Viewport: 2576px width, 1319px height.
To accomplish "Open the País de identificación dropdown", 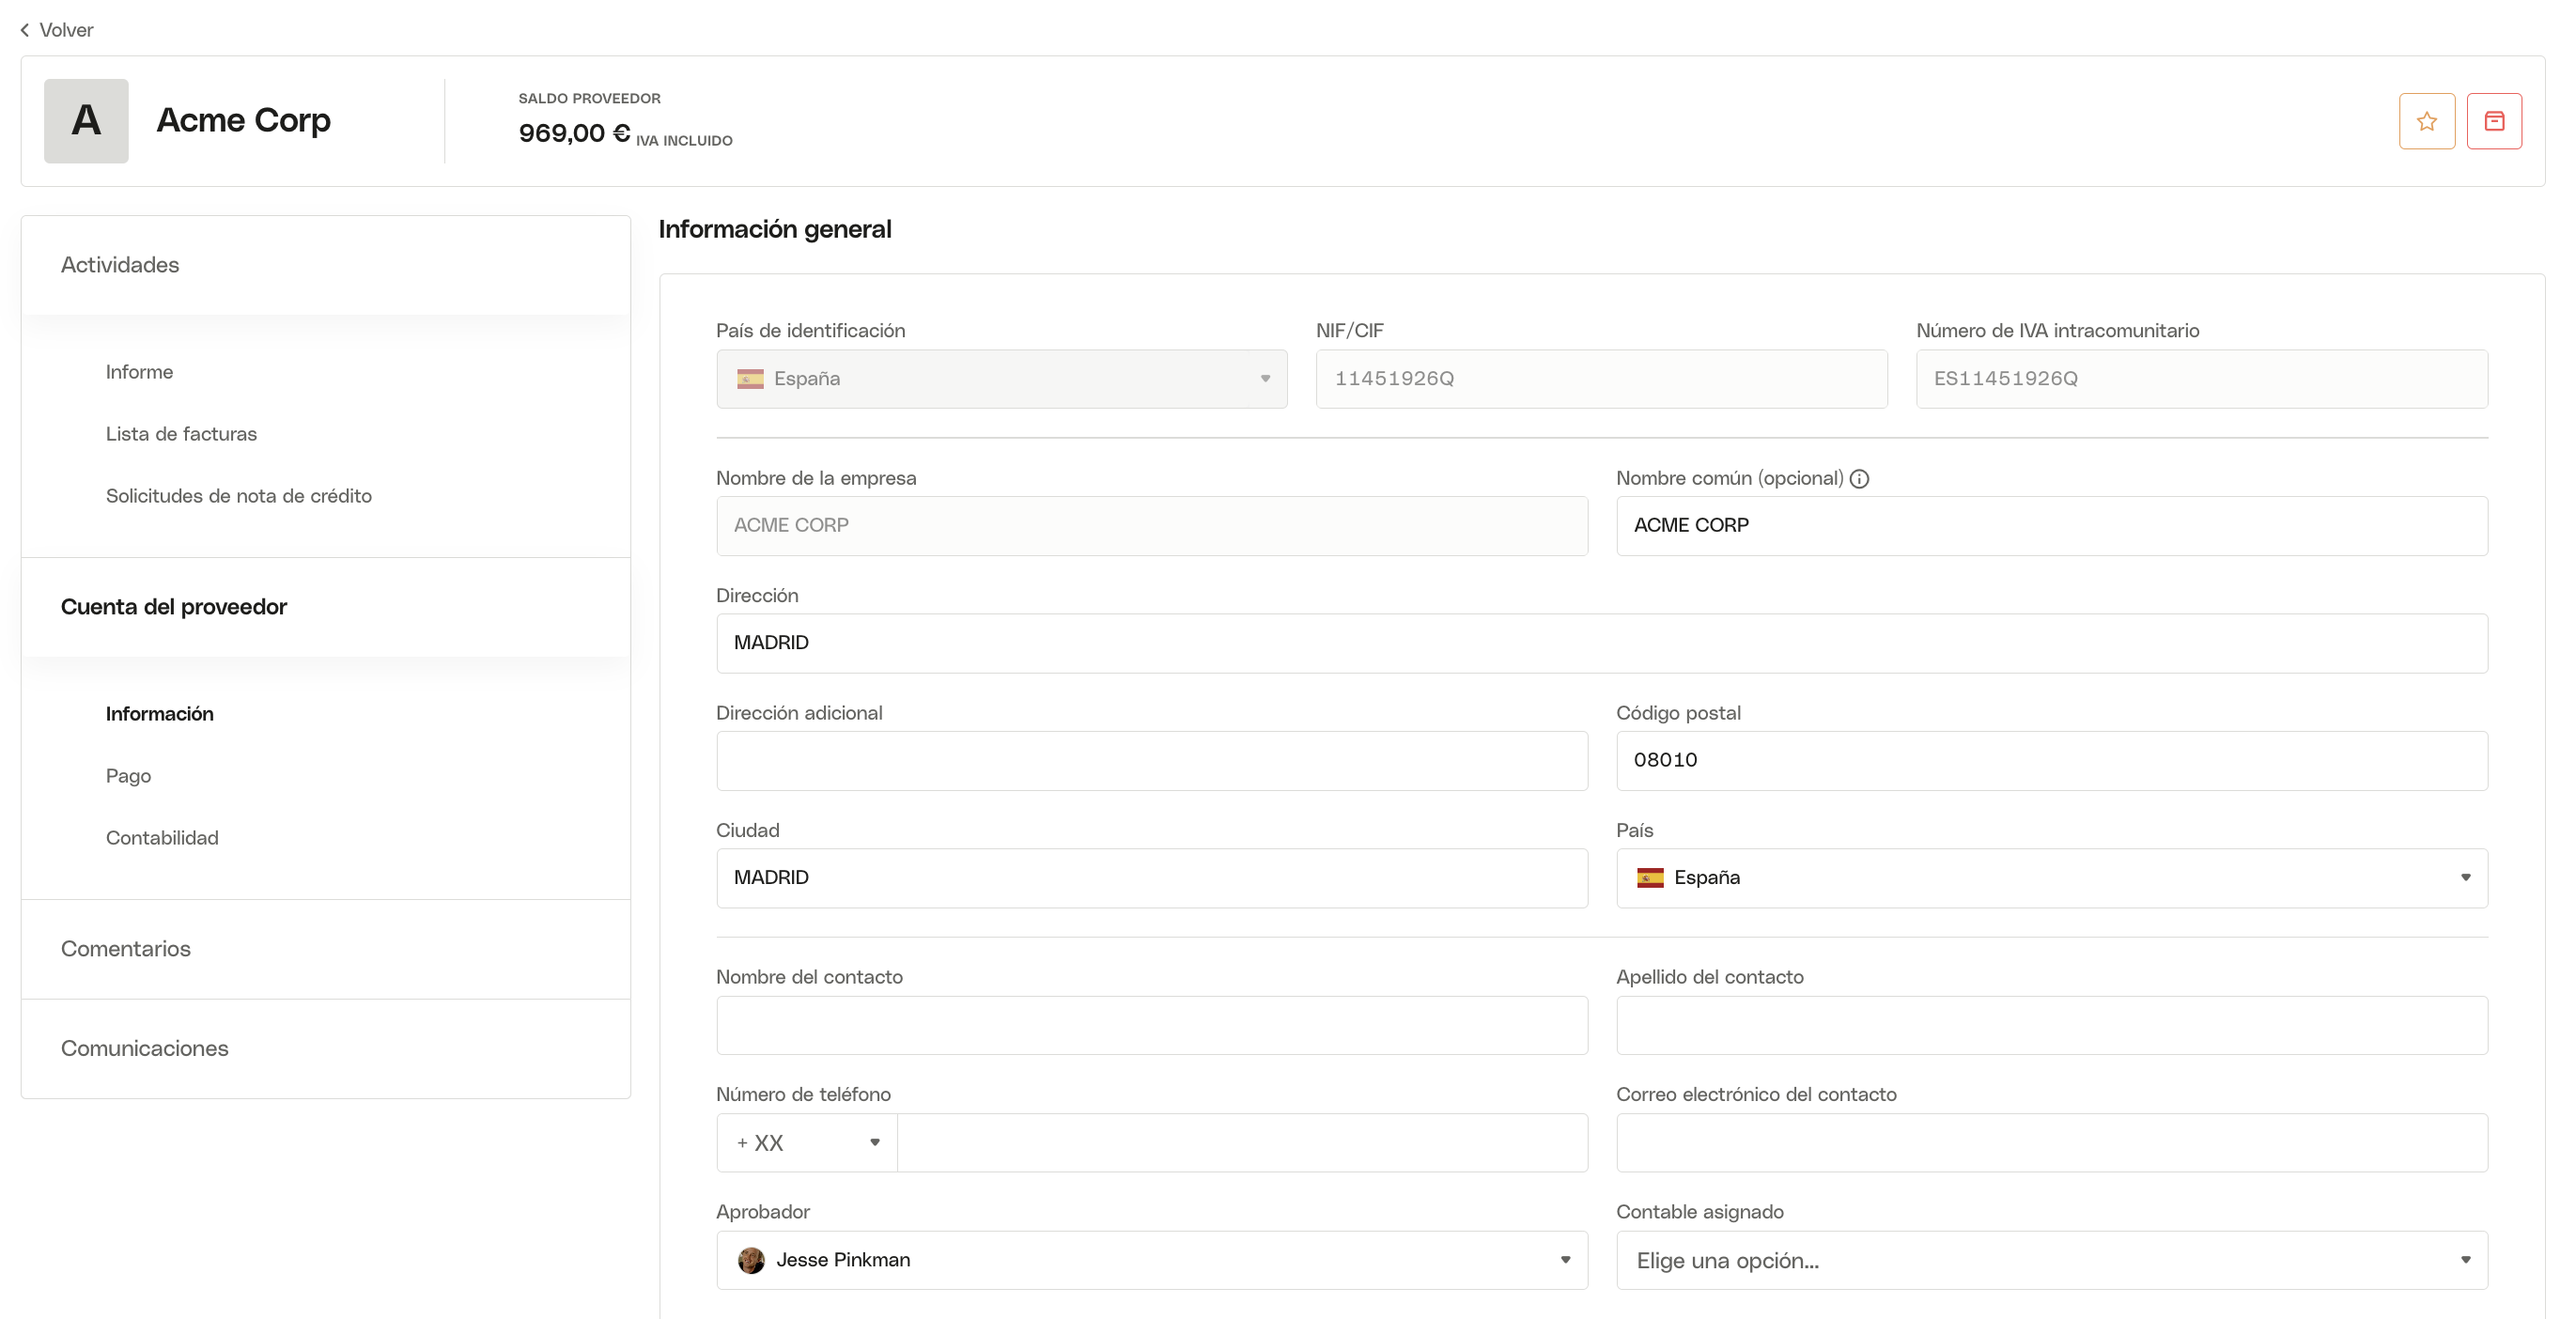I will point(1002,379).
